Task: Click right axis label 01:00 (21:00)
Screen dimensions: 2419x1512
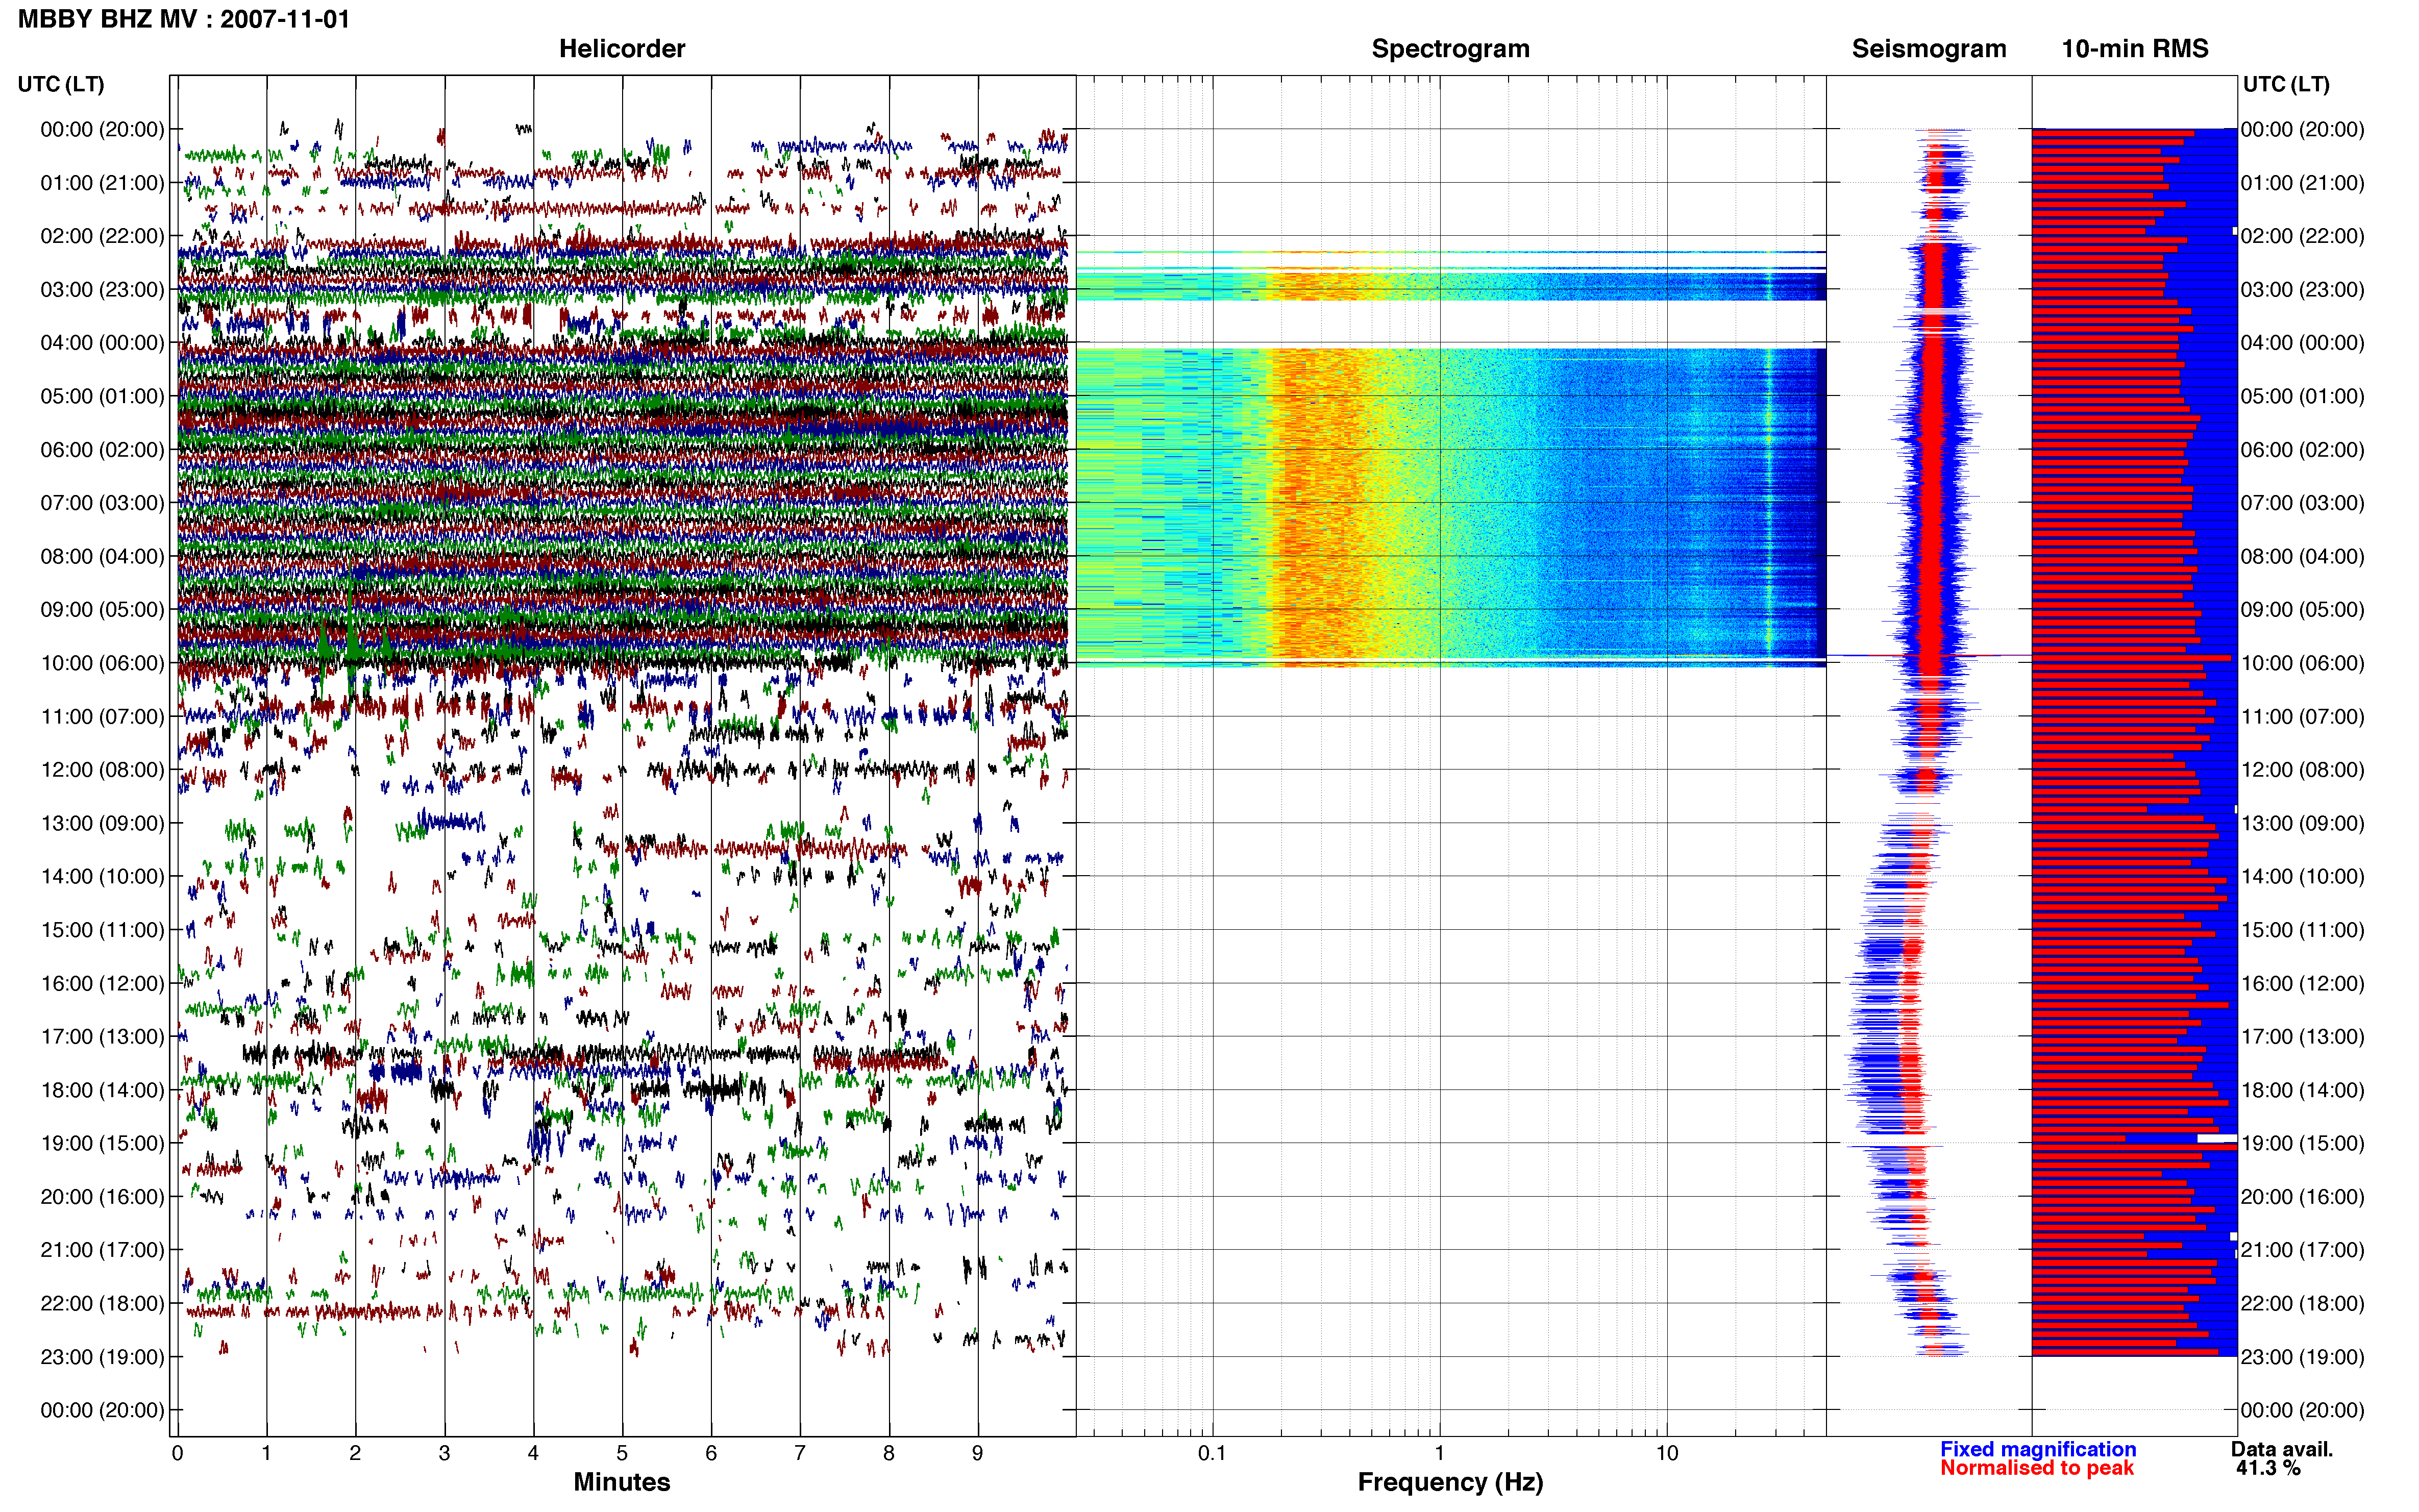Action: tap(2303, 183)
